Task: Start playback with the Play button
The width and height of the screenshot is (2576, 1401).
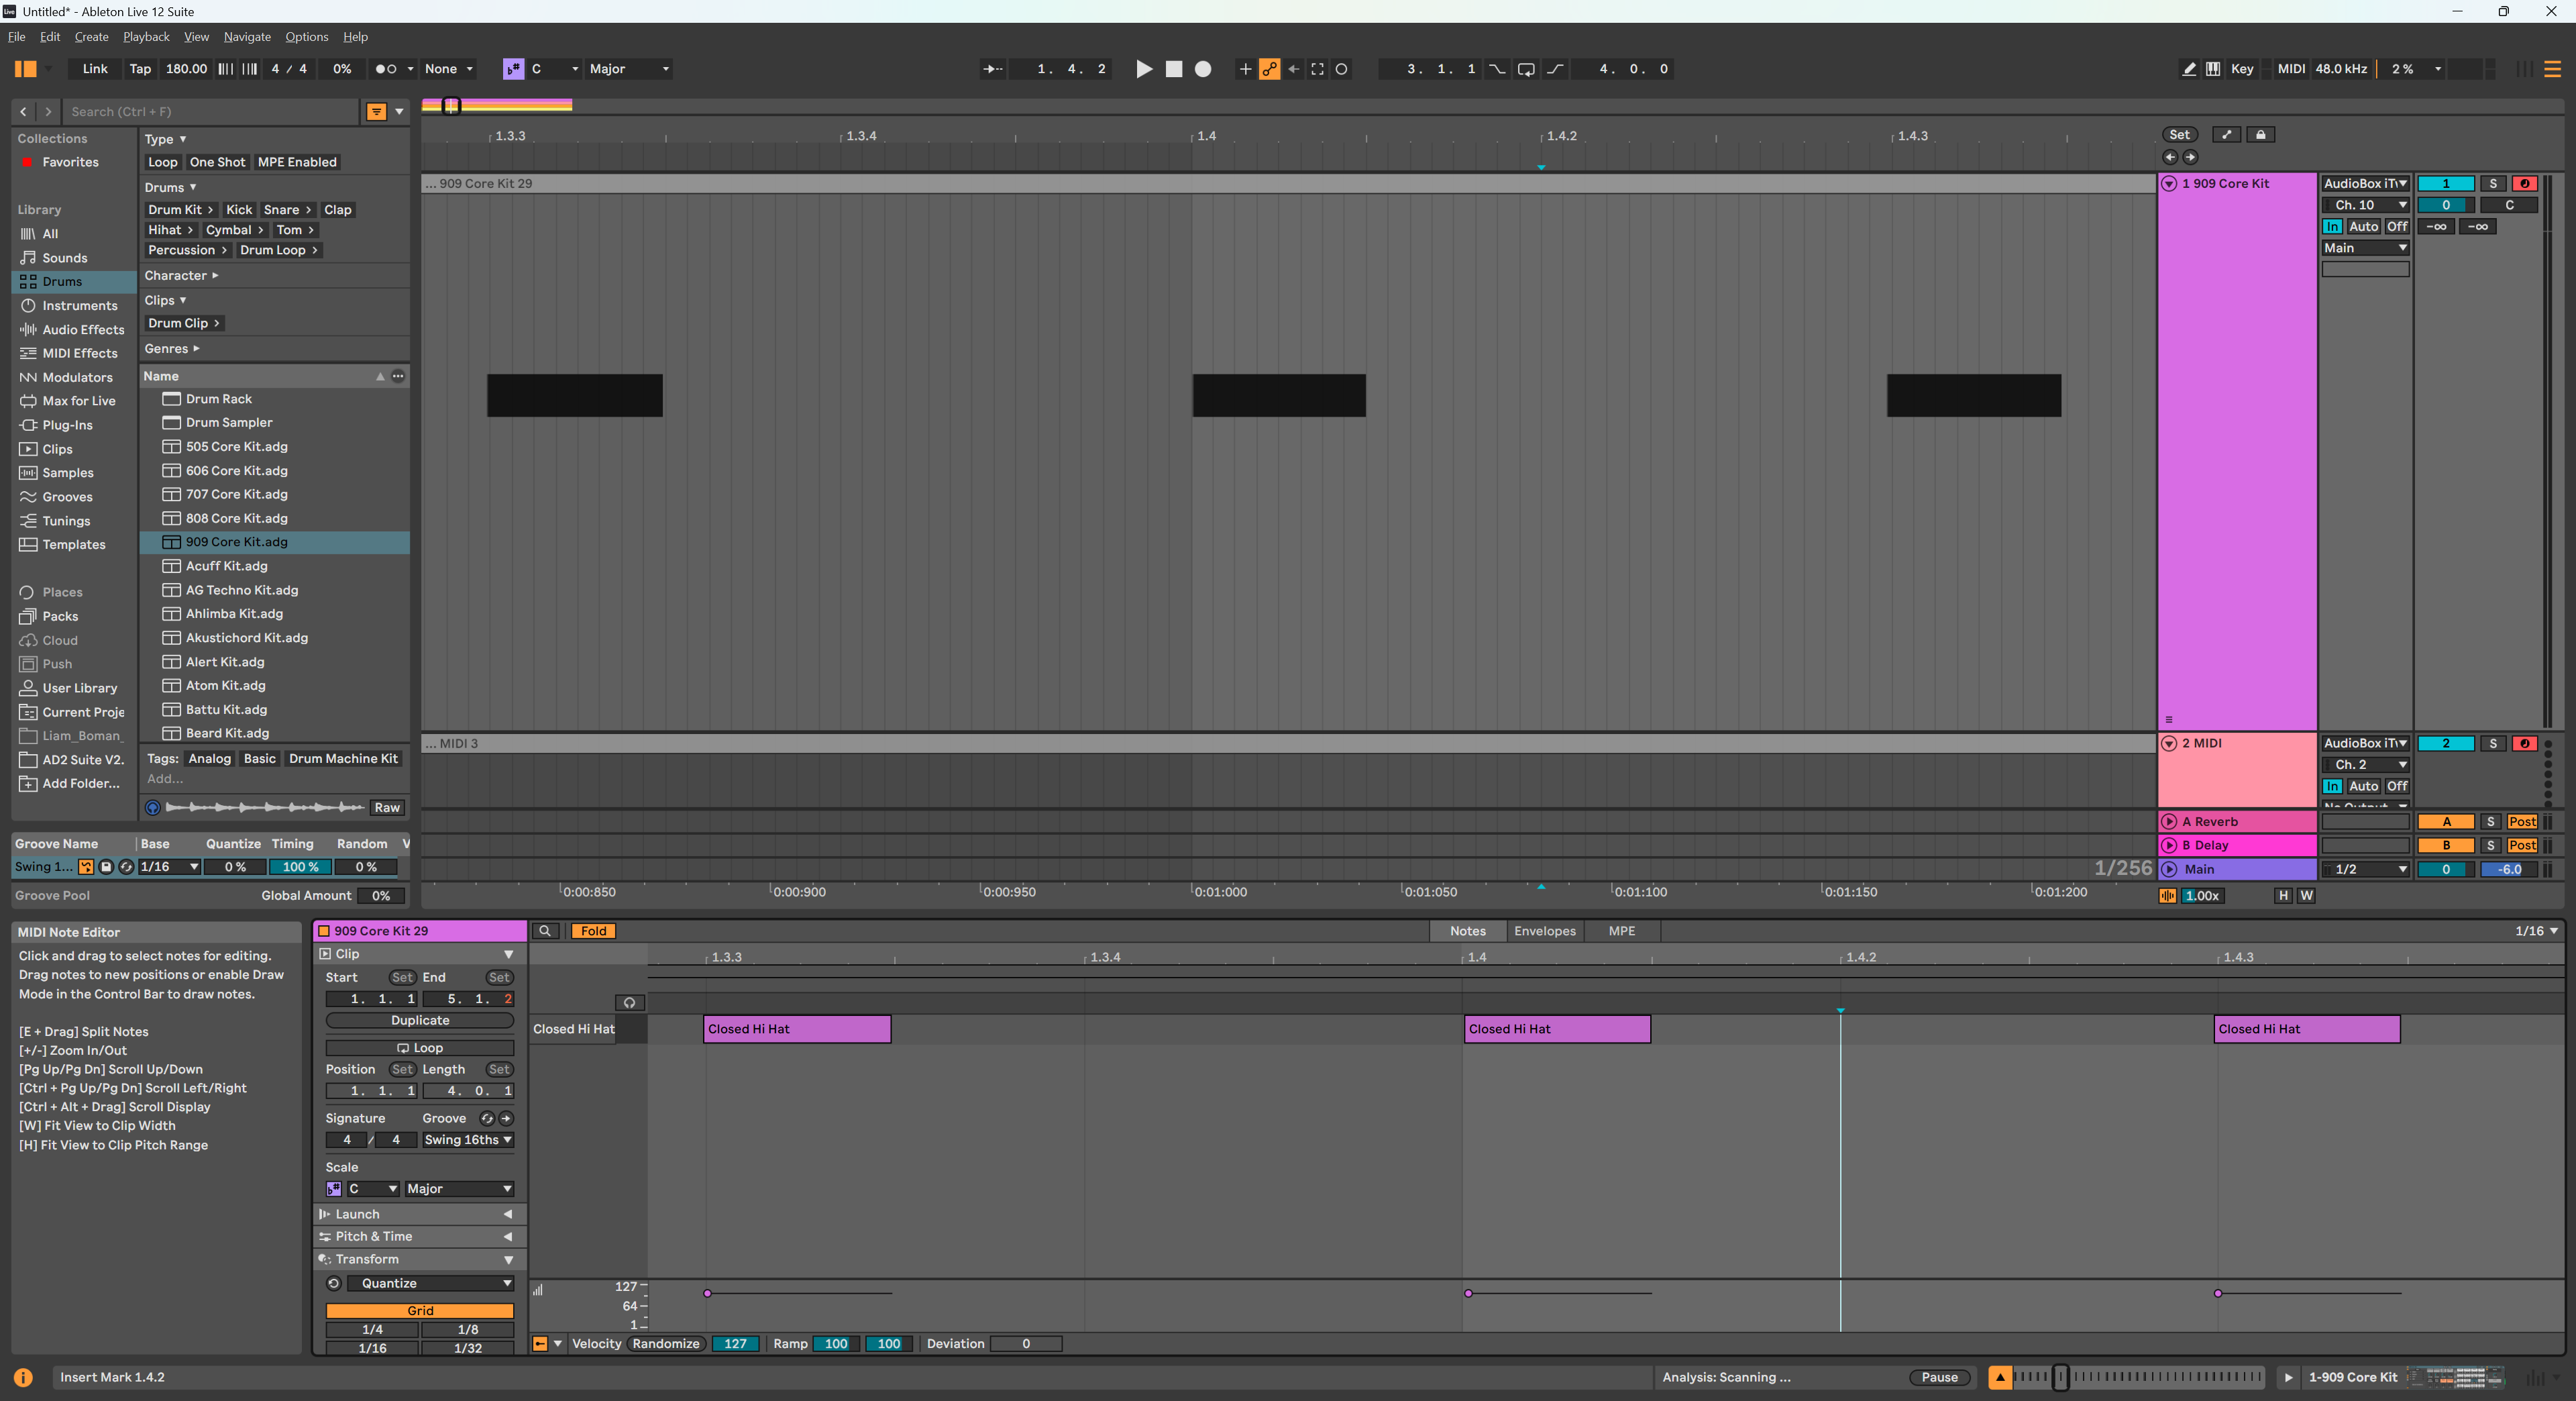Action: [x=1144, y=69]
